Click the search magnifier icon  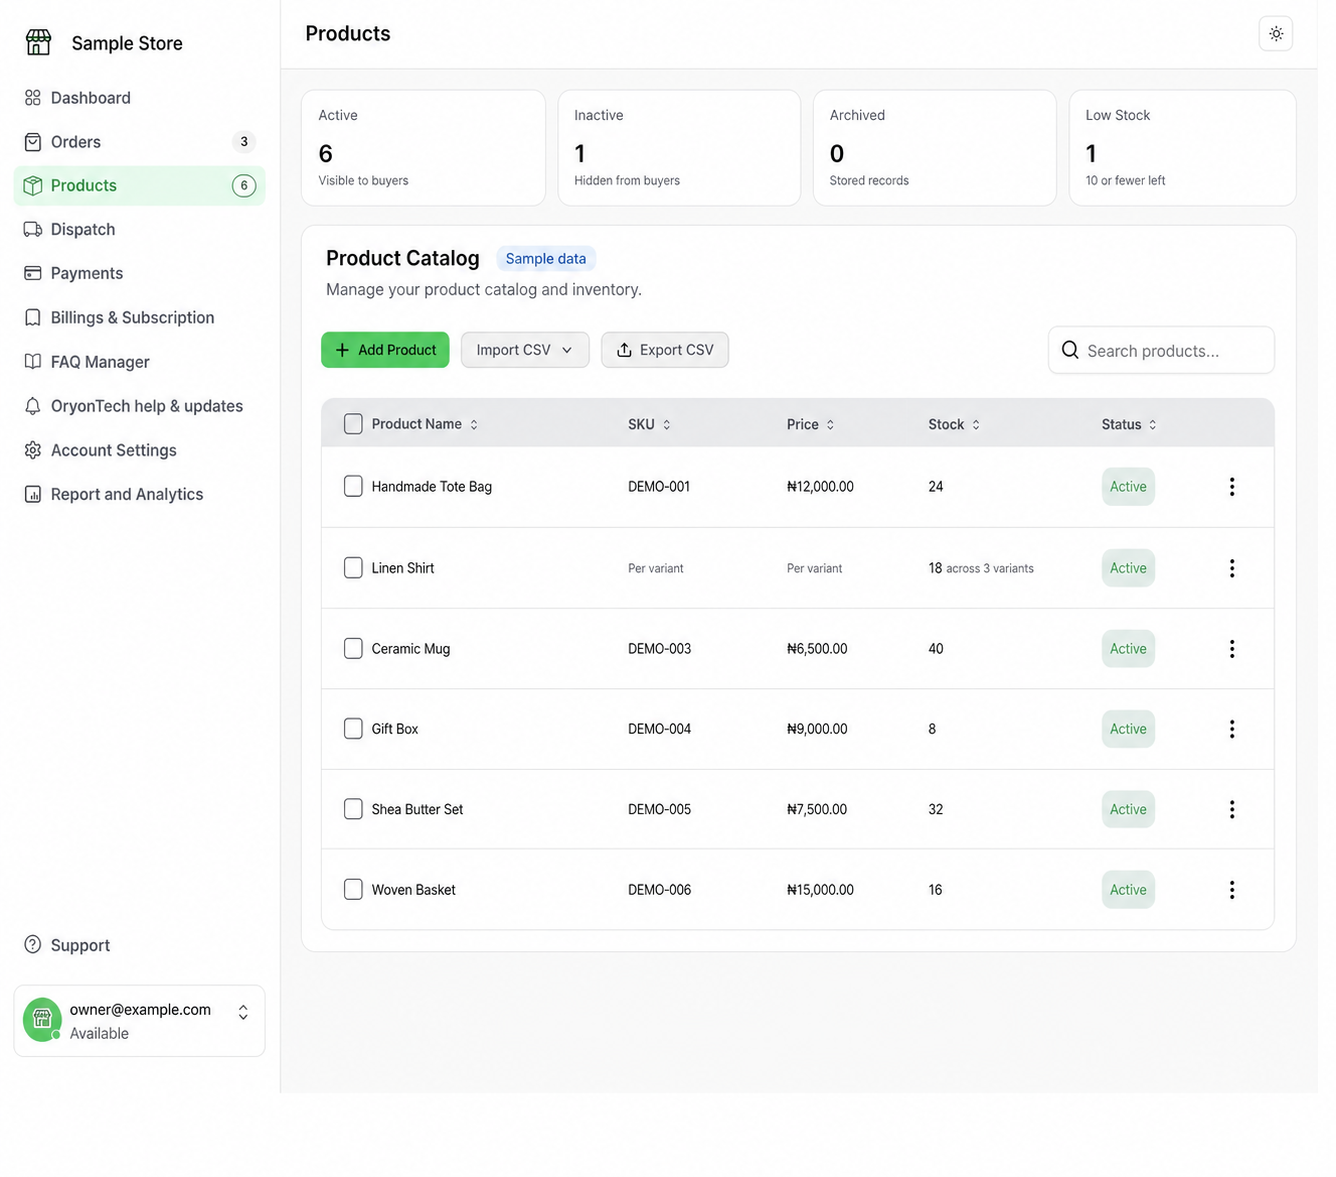coord(1070,350)
